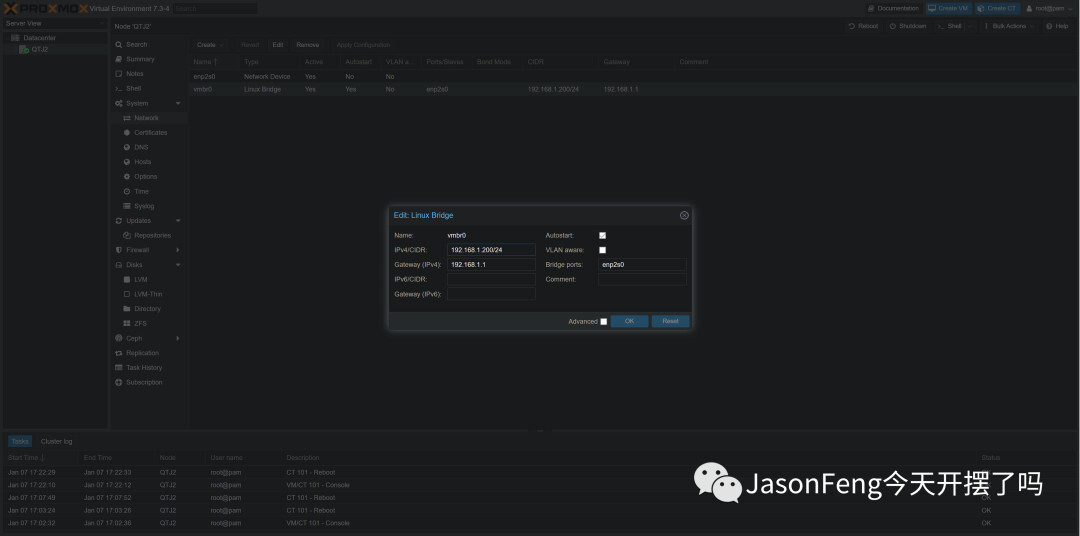
Task: Click the Create CT button
Action: (997, 8)
